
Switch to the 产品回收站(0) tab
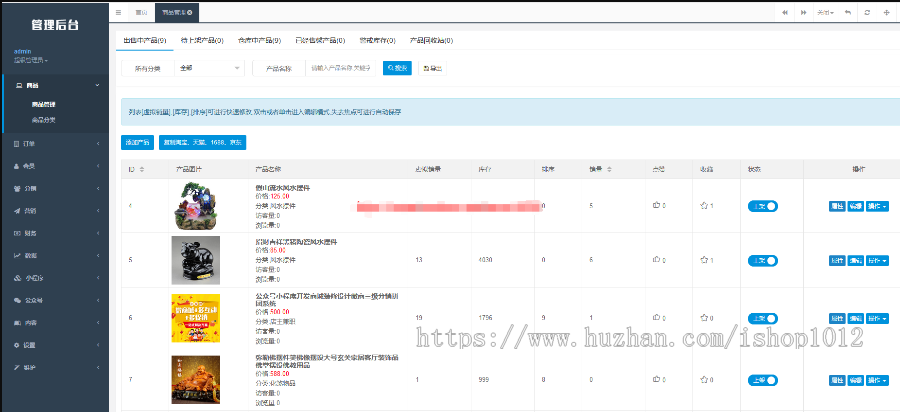tap(431, 41)
